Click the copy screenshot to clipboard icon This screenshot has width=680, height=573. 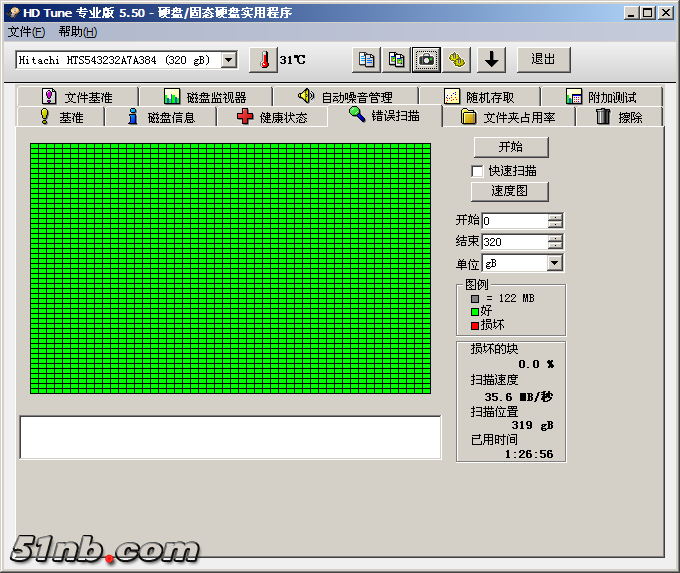pyautogui.click(x=397, y=60)
